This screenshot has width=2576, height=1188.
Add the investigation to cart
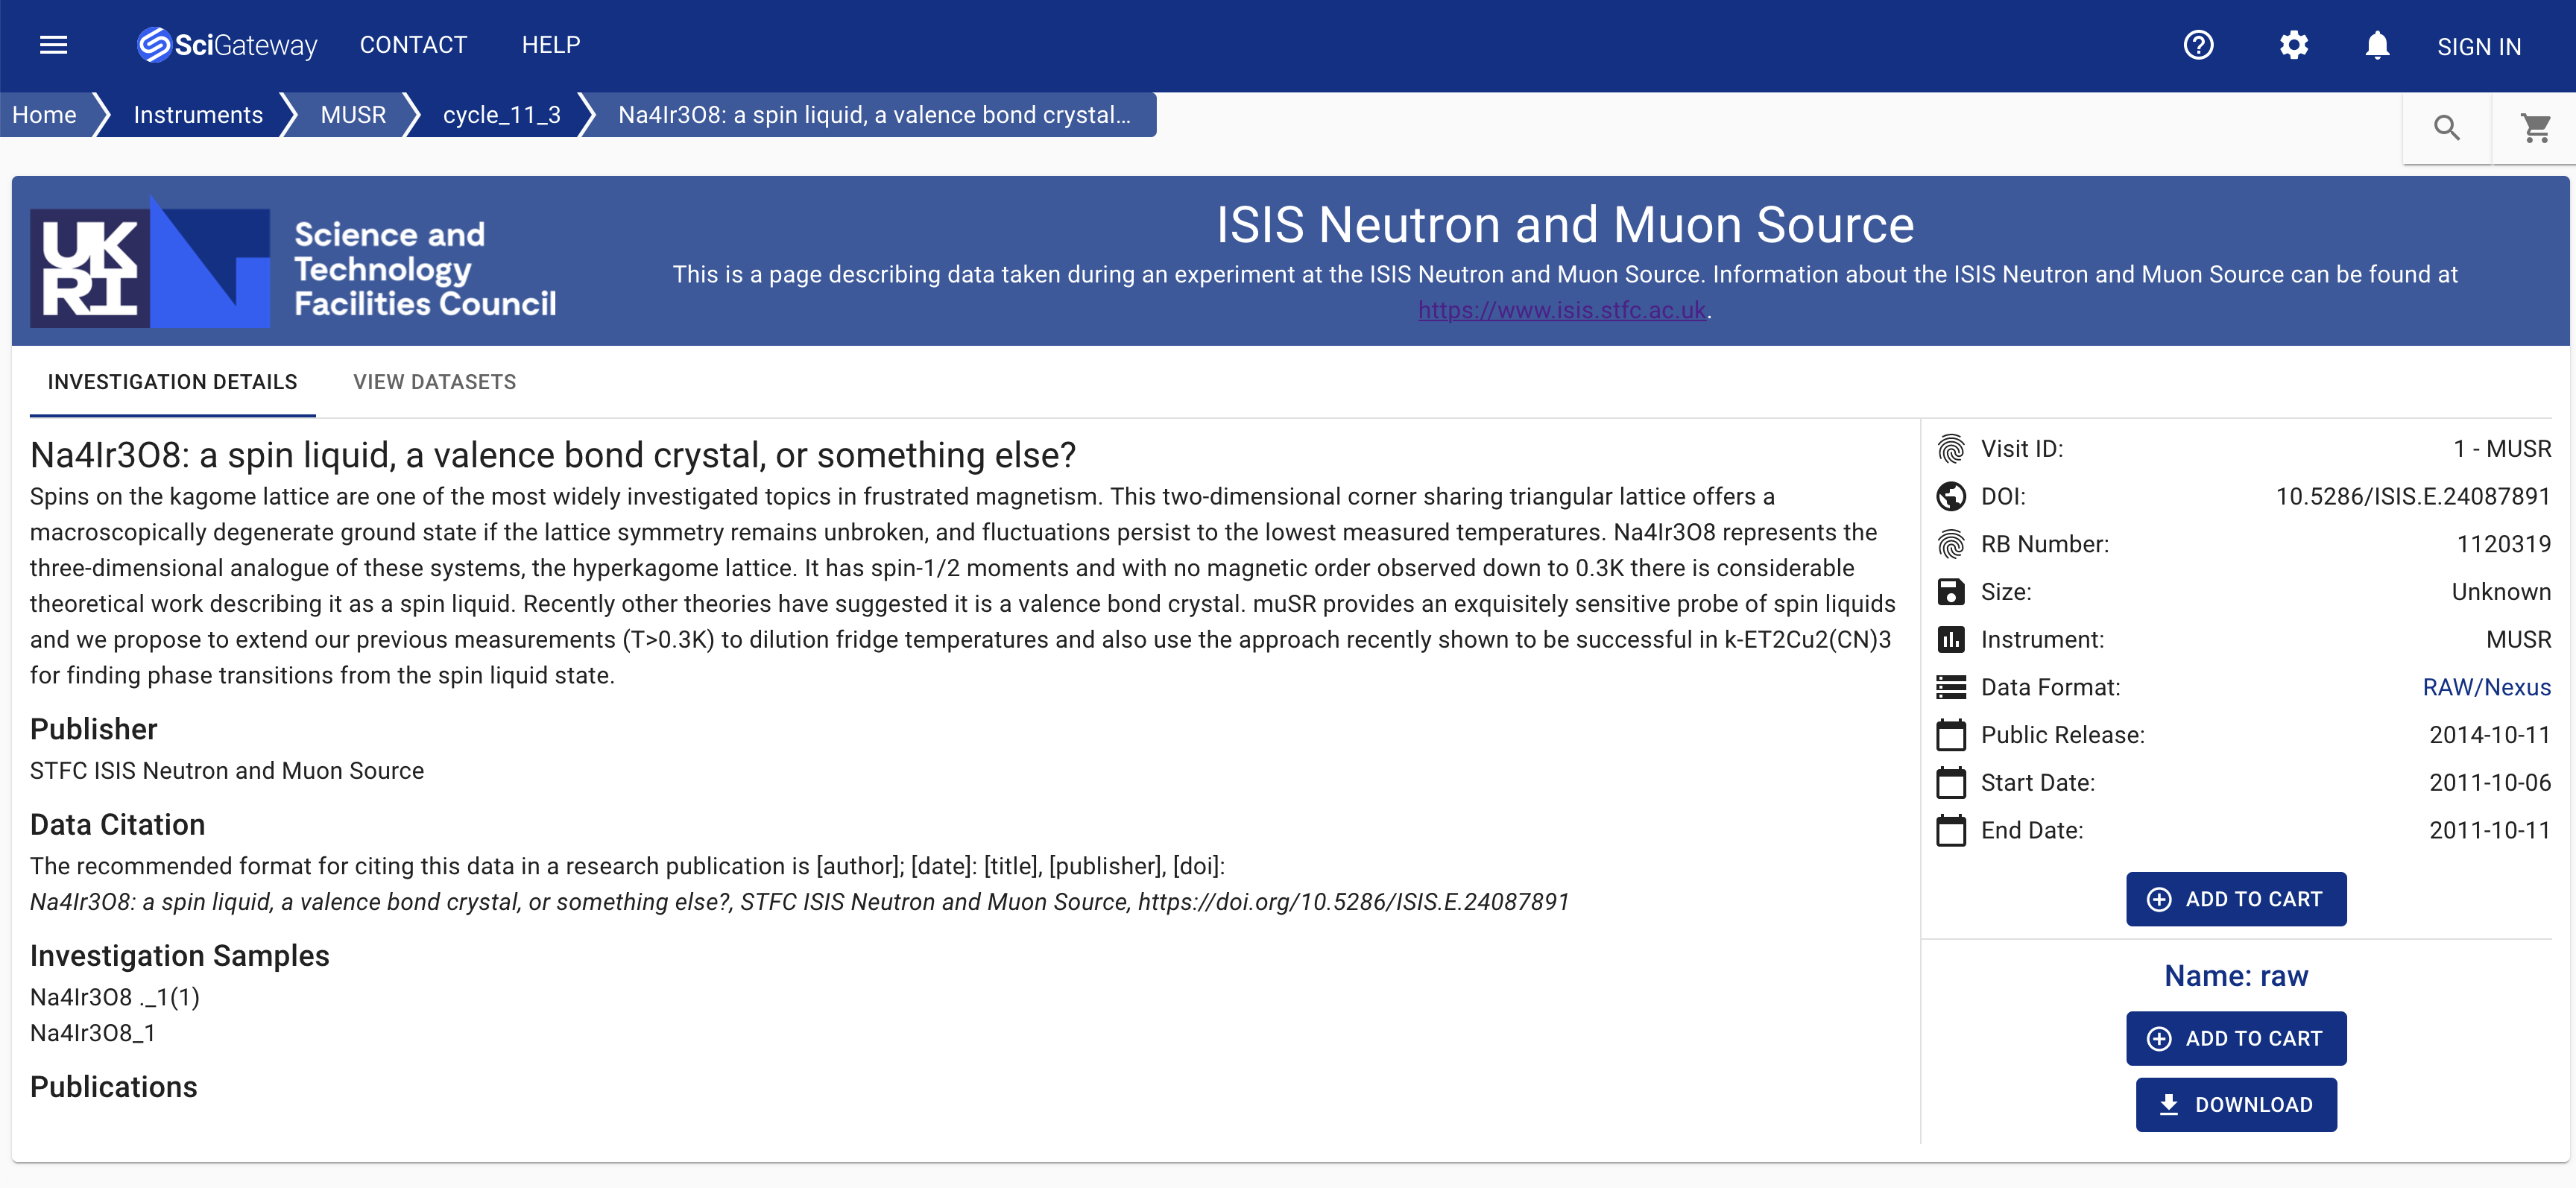point(2235,899)
